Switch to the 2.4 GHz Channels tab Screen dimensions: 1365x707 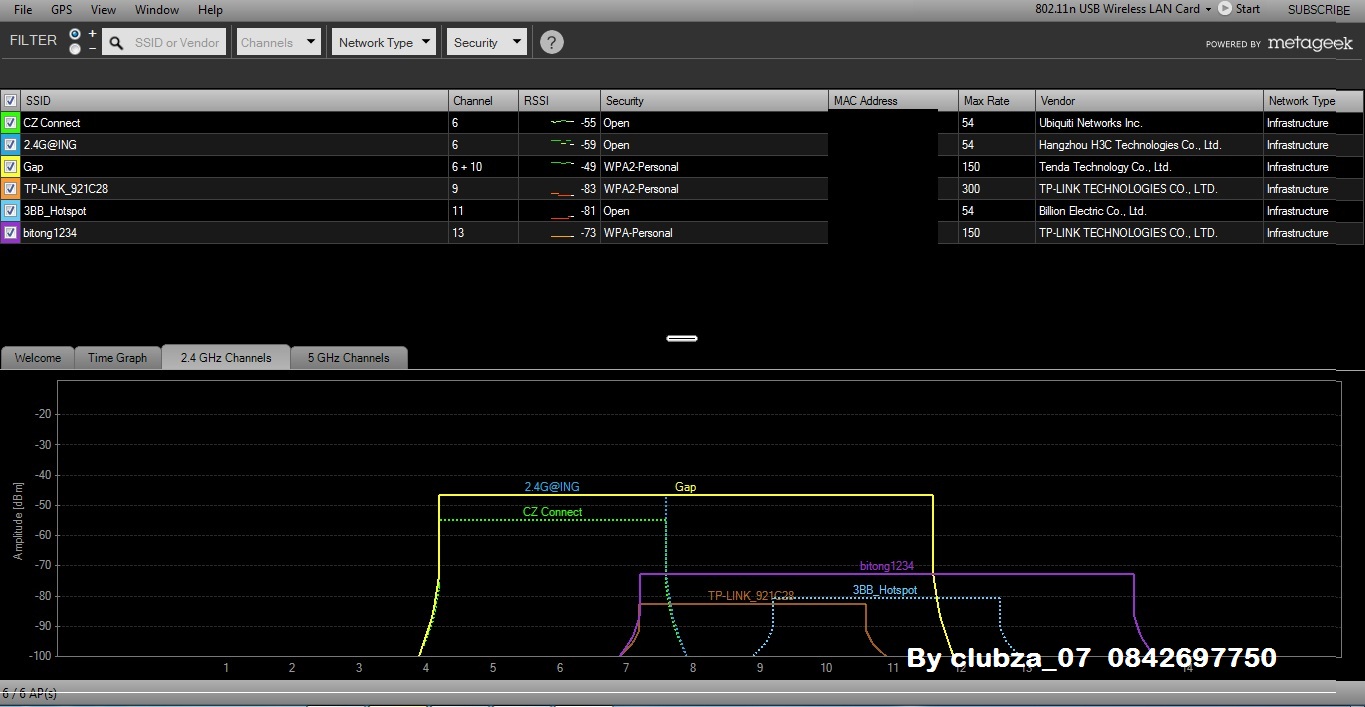point(226,357)
